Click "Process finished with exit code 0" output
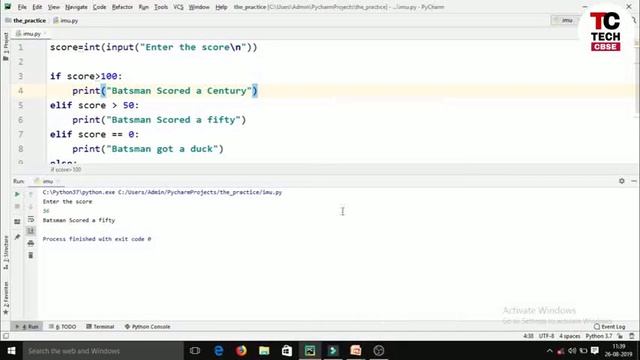This screenshot has width=640, height=360. (97, 239)
